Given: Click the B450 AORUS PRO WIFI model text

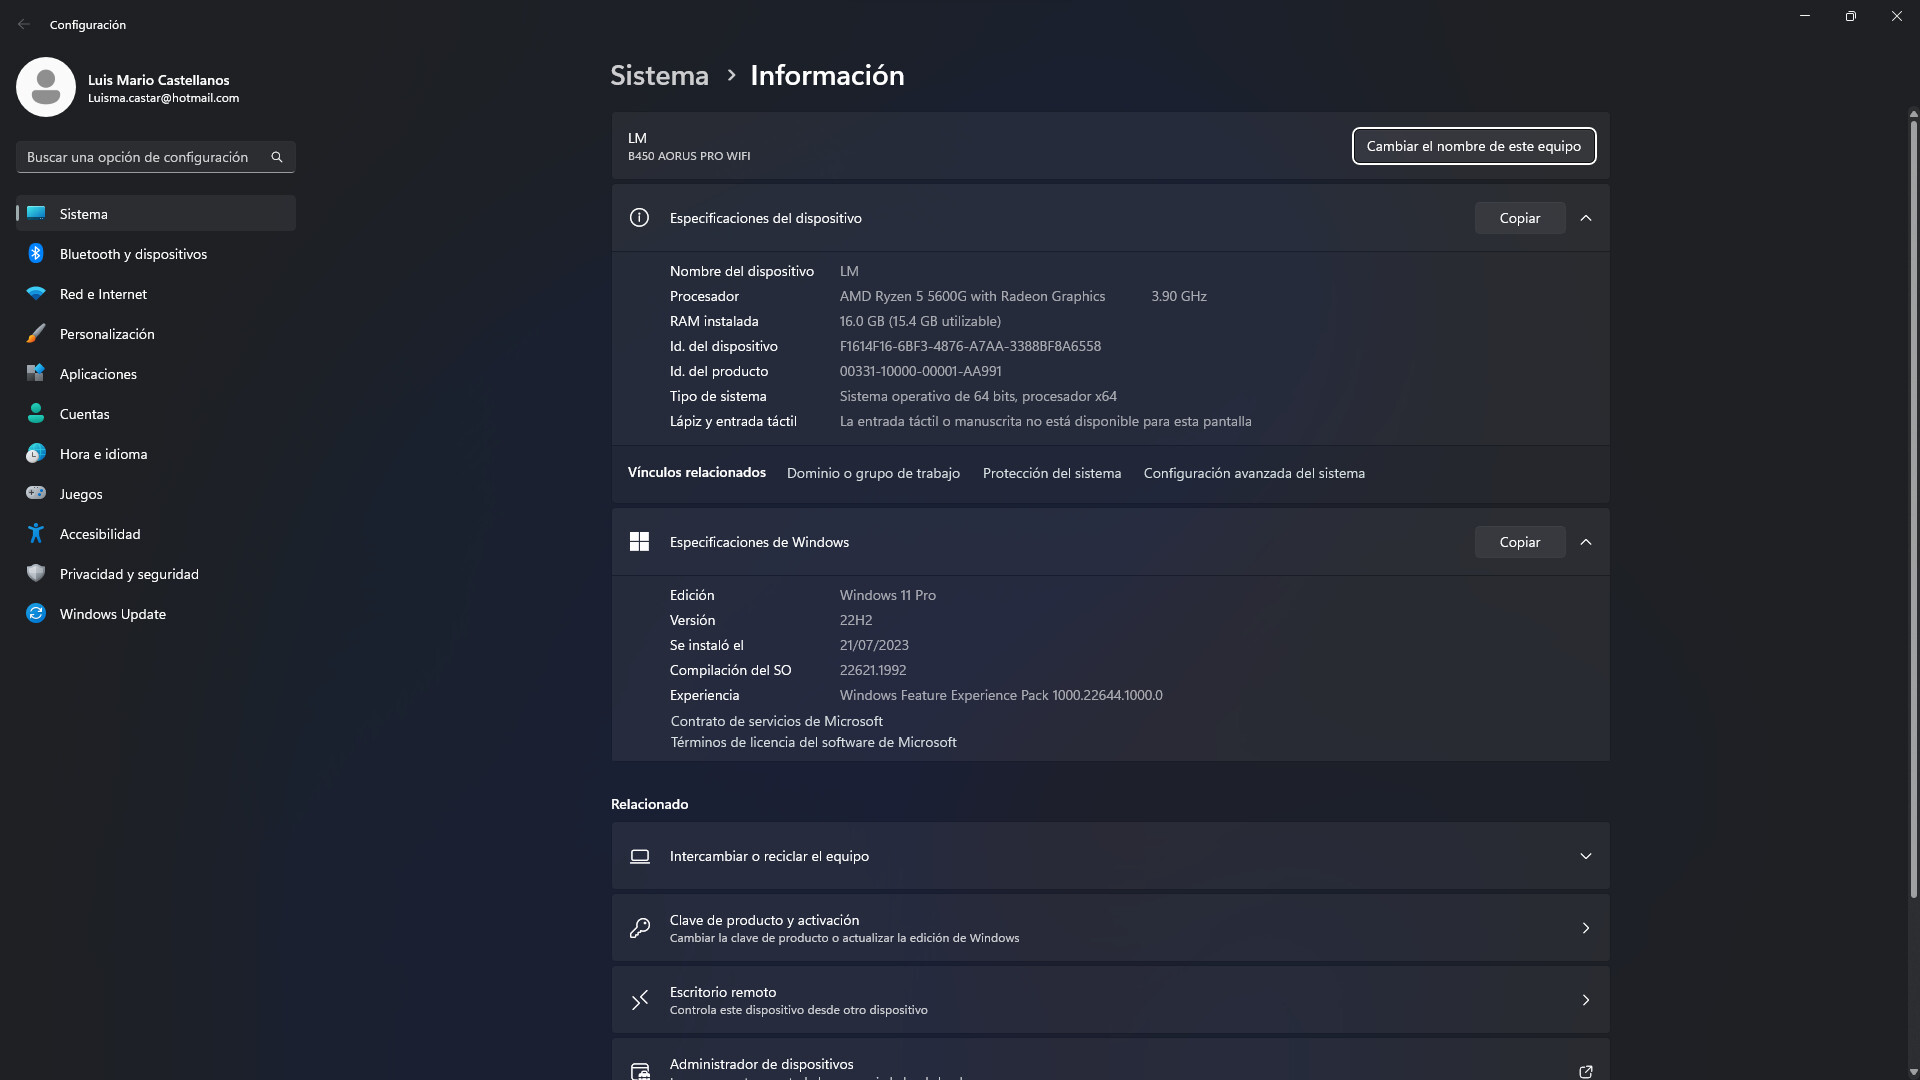Looking at the screenshot, I should tap(689, 156).
